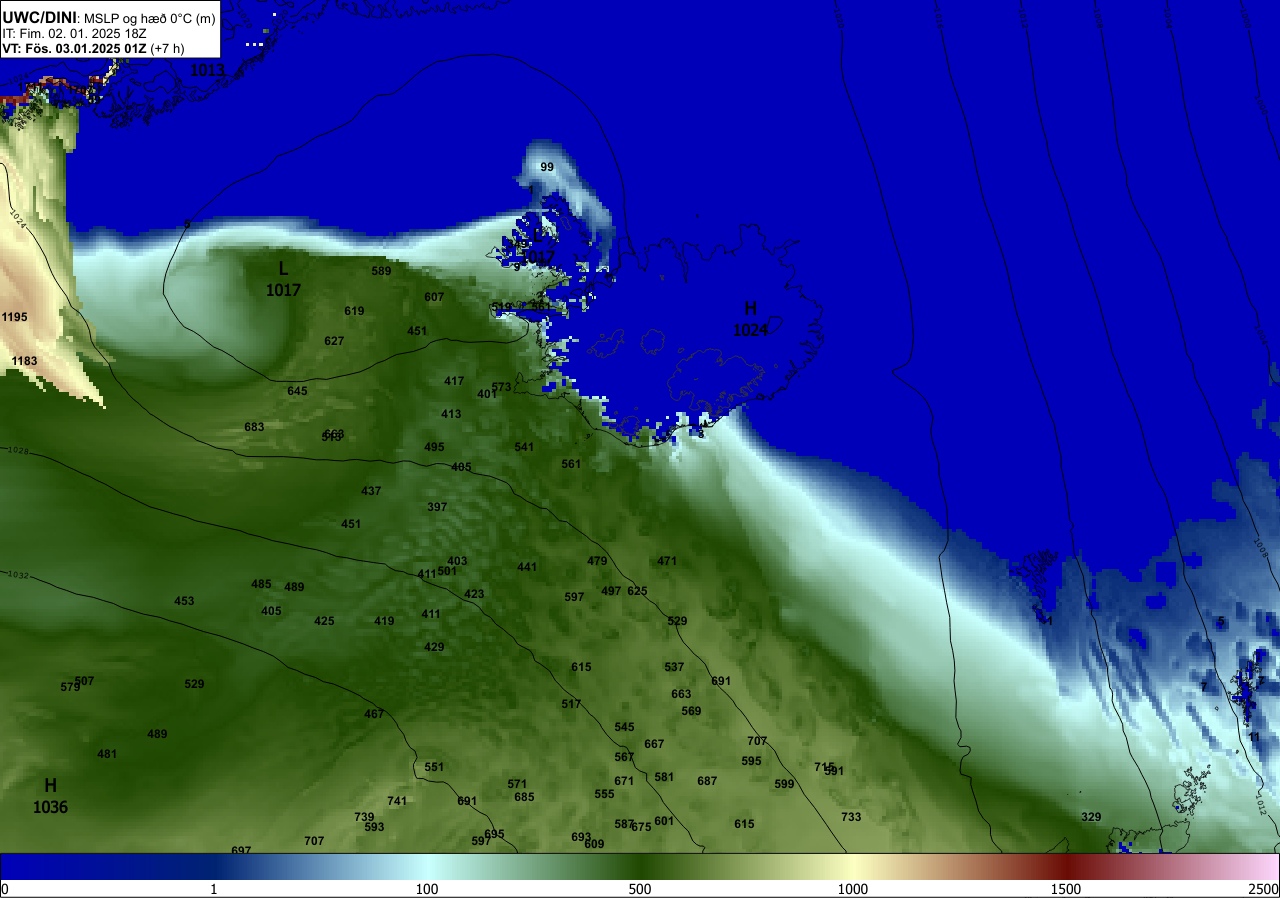Image resolution: width=1280 pixels, height=898 pixels.
Task: Click the 569 height value
Action: pos(691,711)
